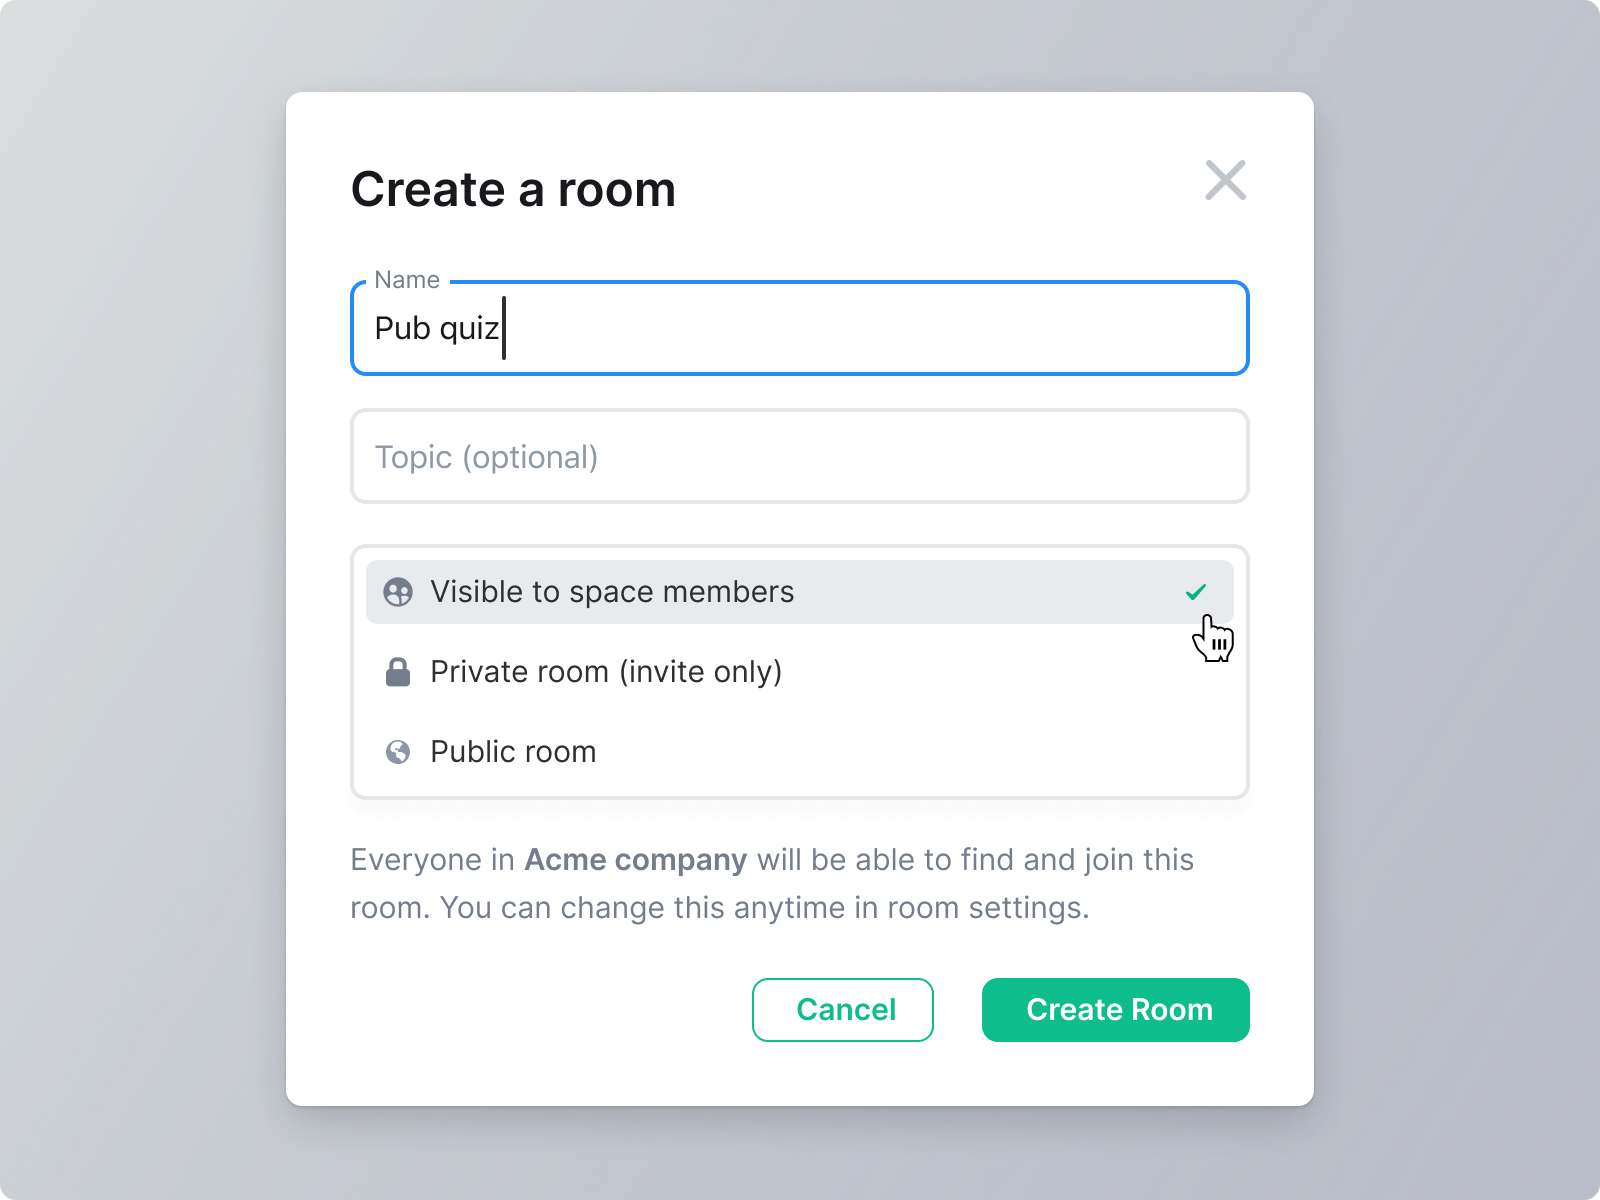Click the globe icon for public room
Image resolution: width=1600 pixels, height=1200 pixels.
(398, 752)
